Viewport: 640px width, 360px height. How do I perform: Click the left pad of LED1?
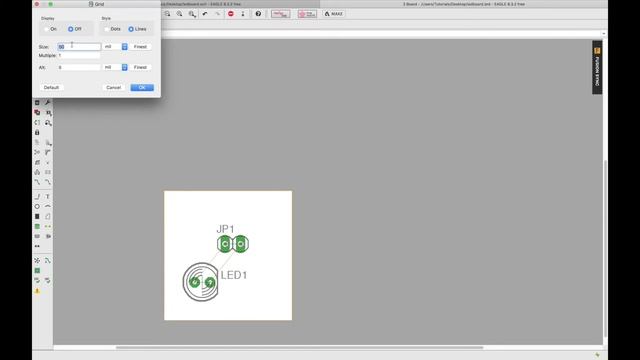click(x=195, y=282)
